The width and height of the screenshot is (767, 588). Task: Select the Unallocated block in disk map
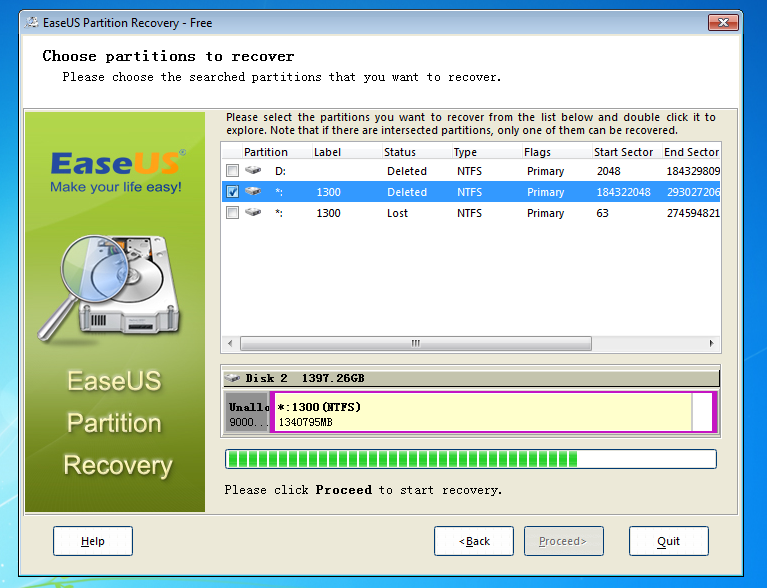point(247,412)
